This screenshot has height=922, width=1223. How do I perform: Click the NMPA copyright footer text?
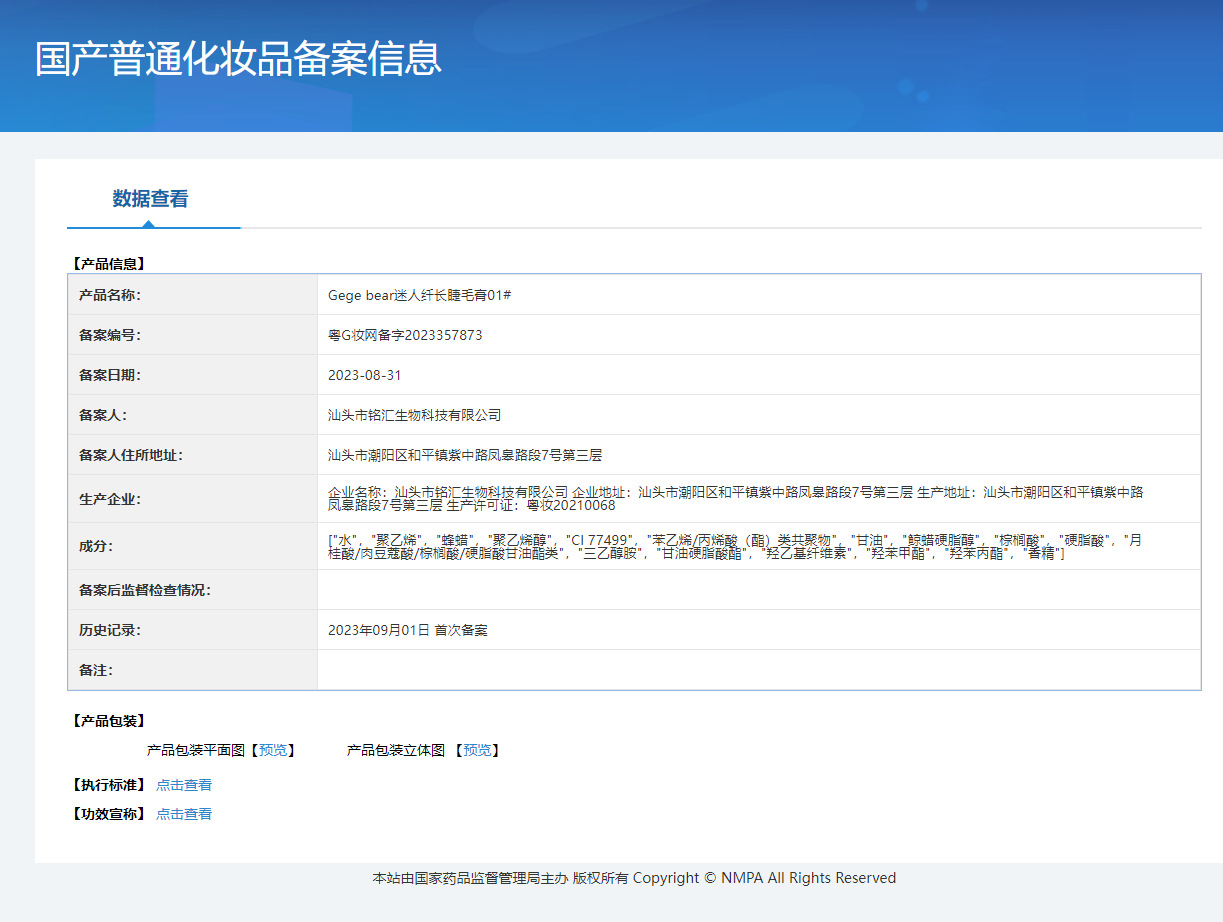634,878
